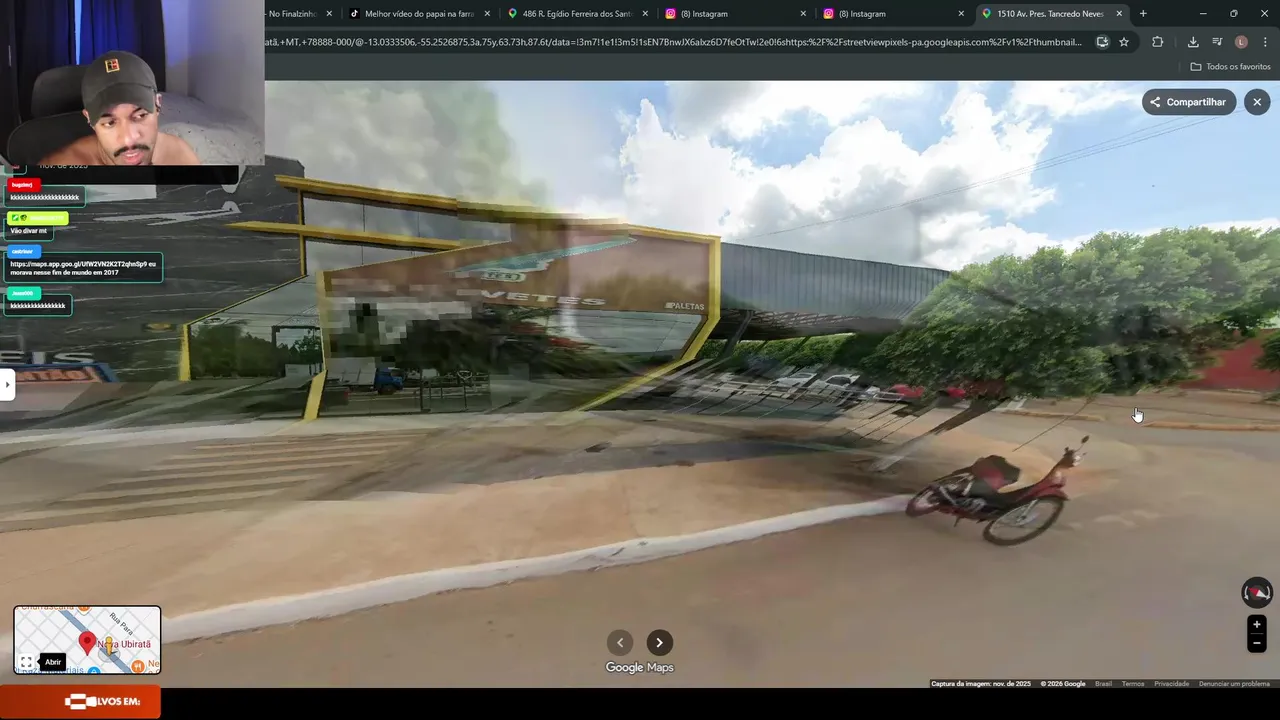This screenshot has height=720, width=1280.
Task: Open the Downloads icon
Action: [1193, 42]
